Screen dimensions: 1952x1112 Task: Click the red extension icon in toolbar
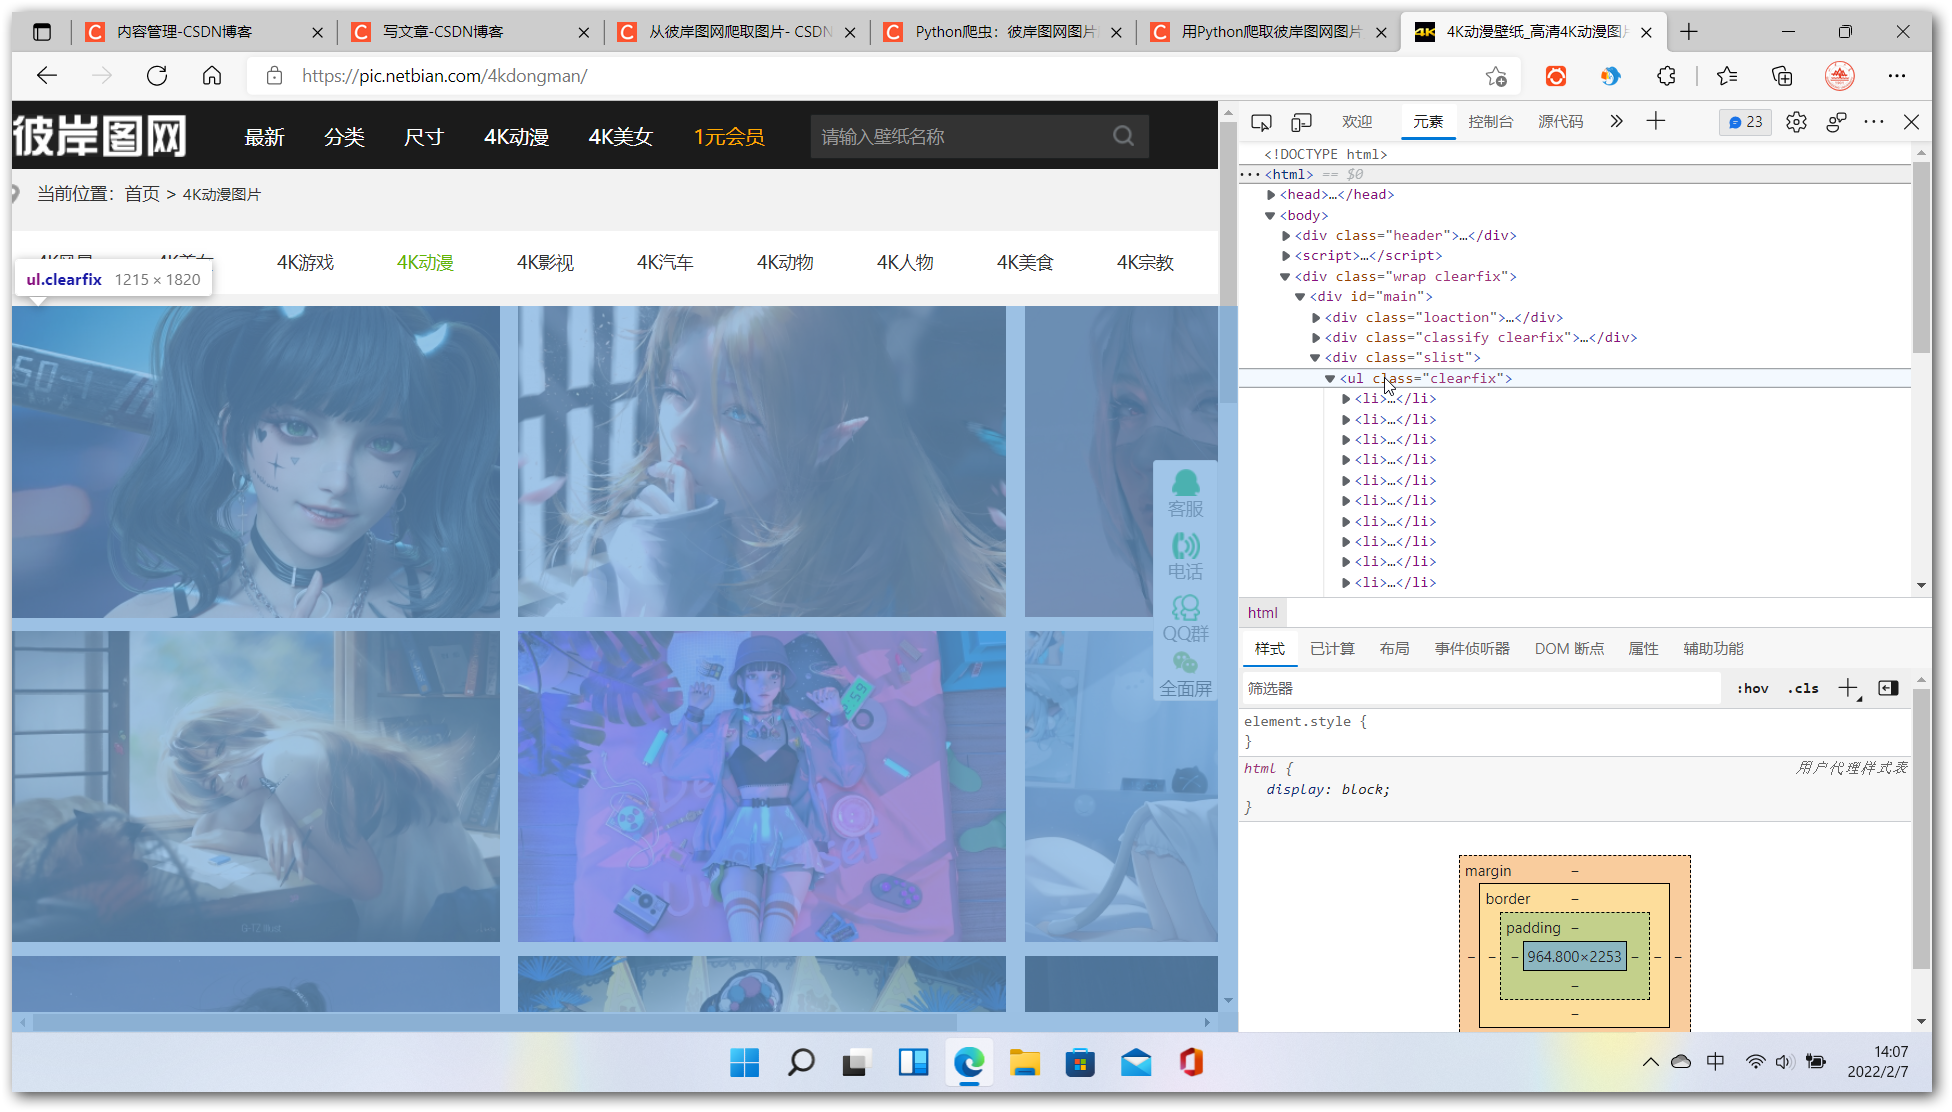[1556, 76]
